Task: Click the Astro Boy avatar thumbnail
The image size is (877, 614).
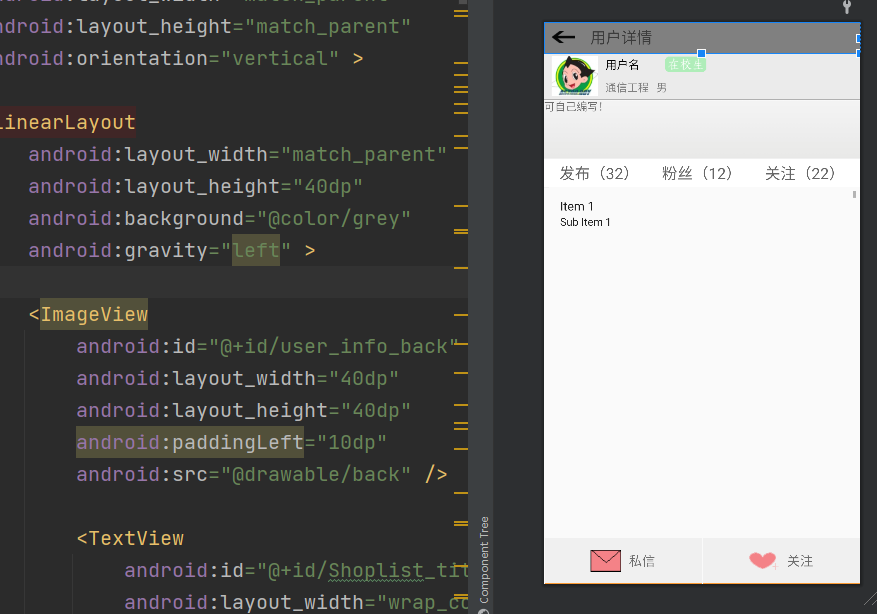Action: 574,75
